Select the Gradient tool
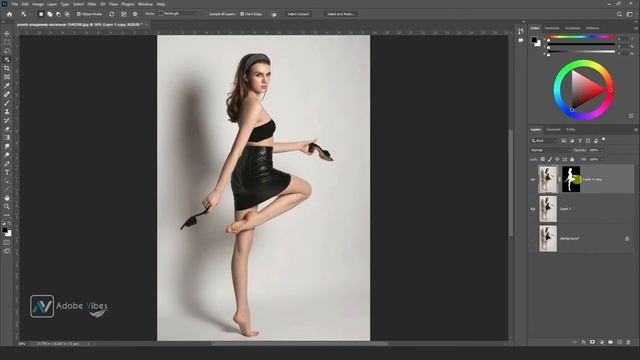This screenshot has height=360, width=640. tap(7, 138)
